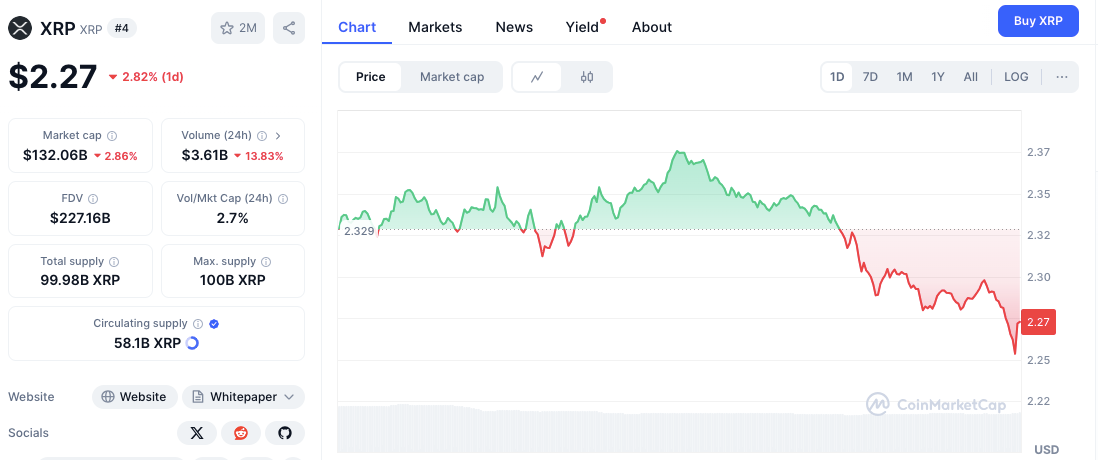The width and height of the screenshot is (1098, 460).
Task: Click the $2.27 price text
Action: click(x=53, y=76)
